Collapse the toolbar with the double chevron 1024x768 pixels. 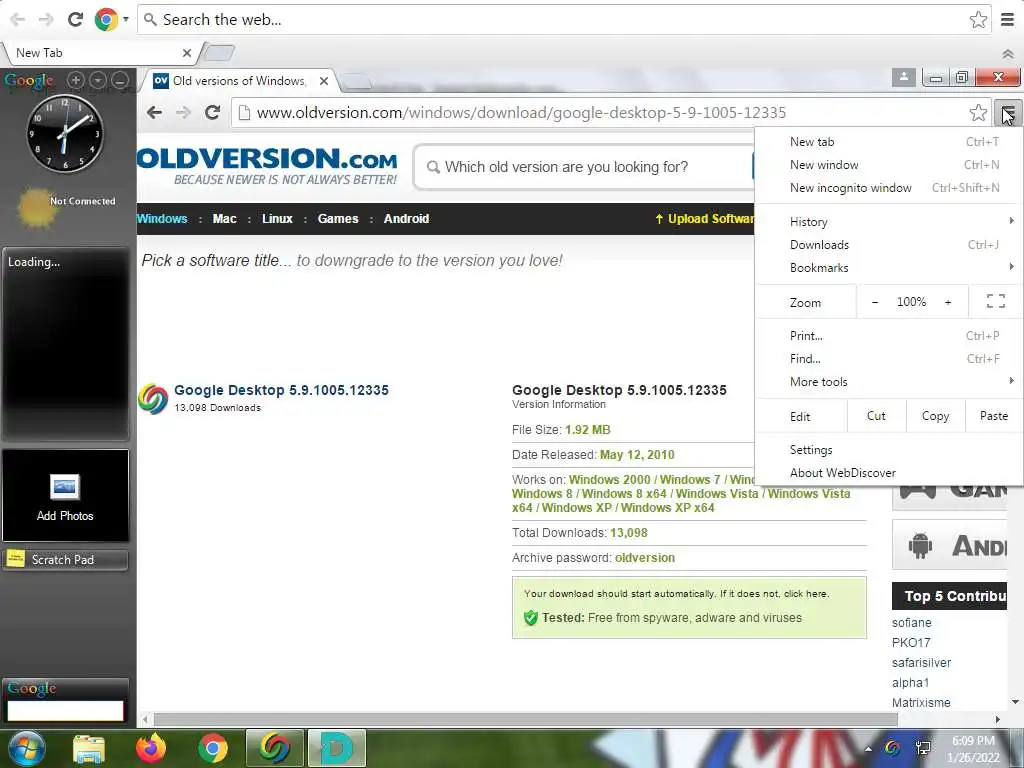click(x=1008, y=54)
